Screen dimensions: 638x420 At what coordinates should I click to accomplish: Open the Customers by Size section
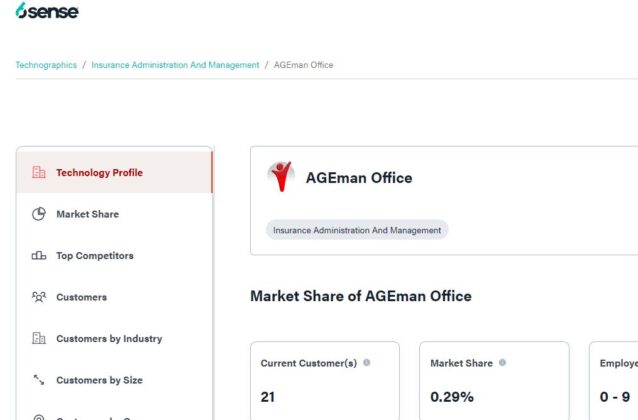coord(114,380)
